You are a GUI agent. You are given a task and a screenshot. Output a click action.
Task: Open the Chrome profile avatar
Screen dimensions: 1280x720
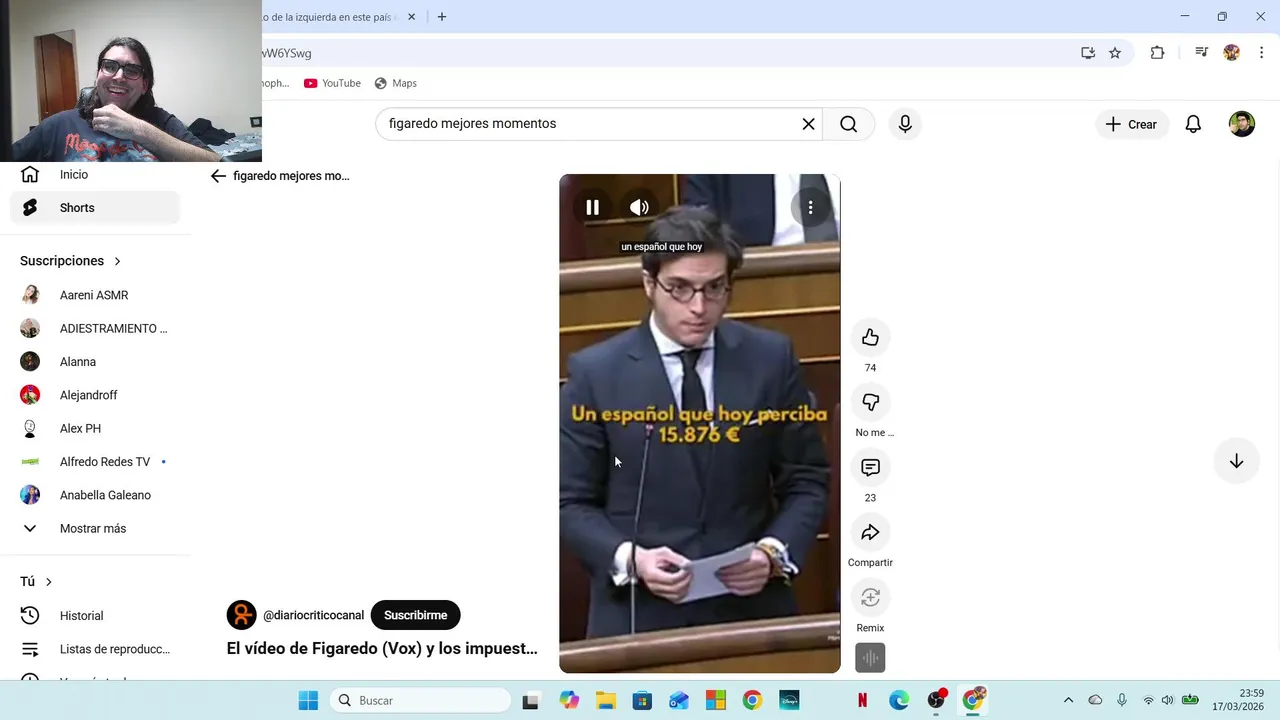pyautogui.click(x=1232, y=53)
